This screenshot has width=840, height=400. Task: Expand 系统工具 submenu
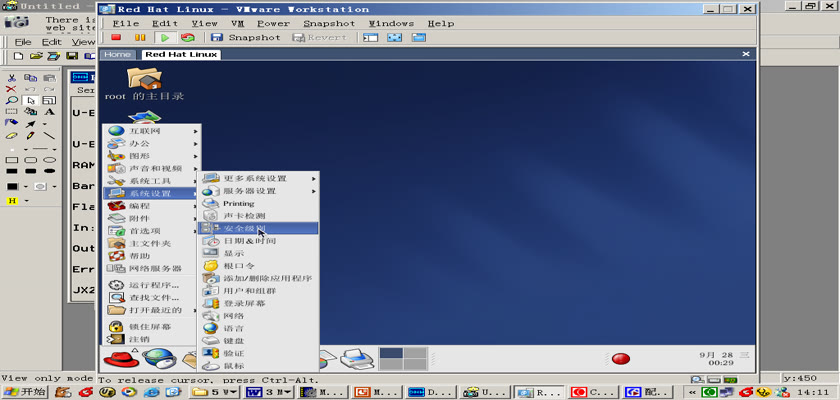[x=152, y=181]
